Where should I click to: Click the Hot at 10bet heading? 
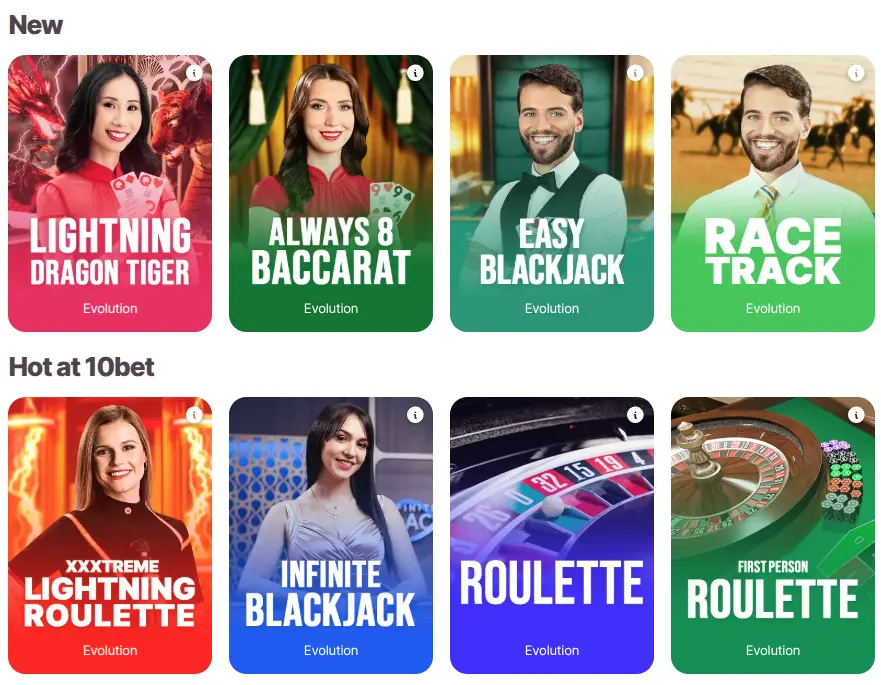[81, 367]
